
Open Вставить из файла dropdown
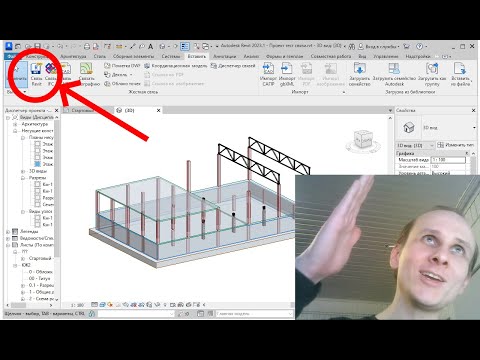click(460, 74)
